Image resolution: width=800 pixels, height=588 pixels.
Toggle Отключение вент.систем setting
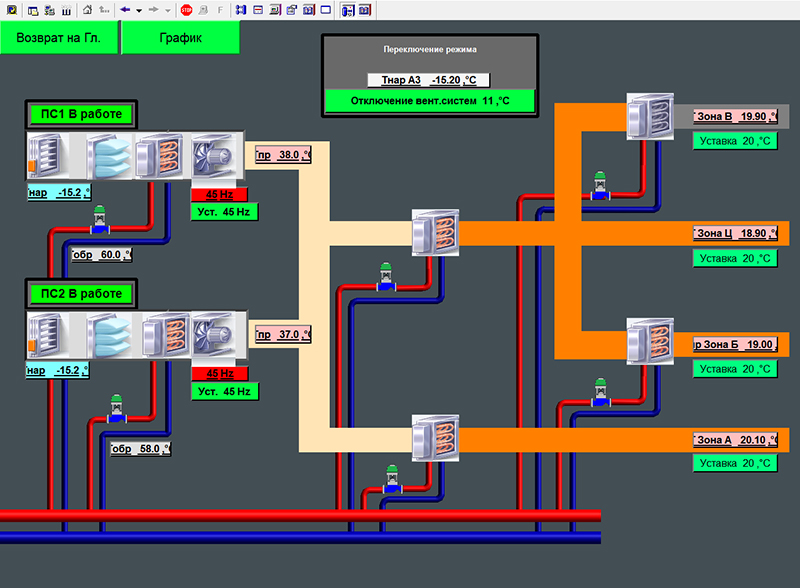pyautogui.click(x=429, y=102)
